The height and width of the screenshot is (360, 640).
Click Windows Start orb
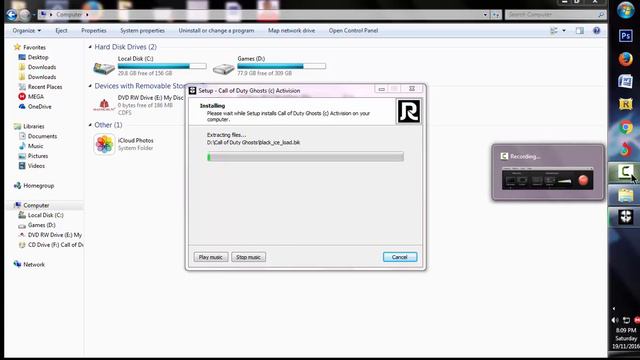pos(625,10)
